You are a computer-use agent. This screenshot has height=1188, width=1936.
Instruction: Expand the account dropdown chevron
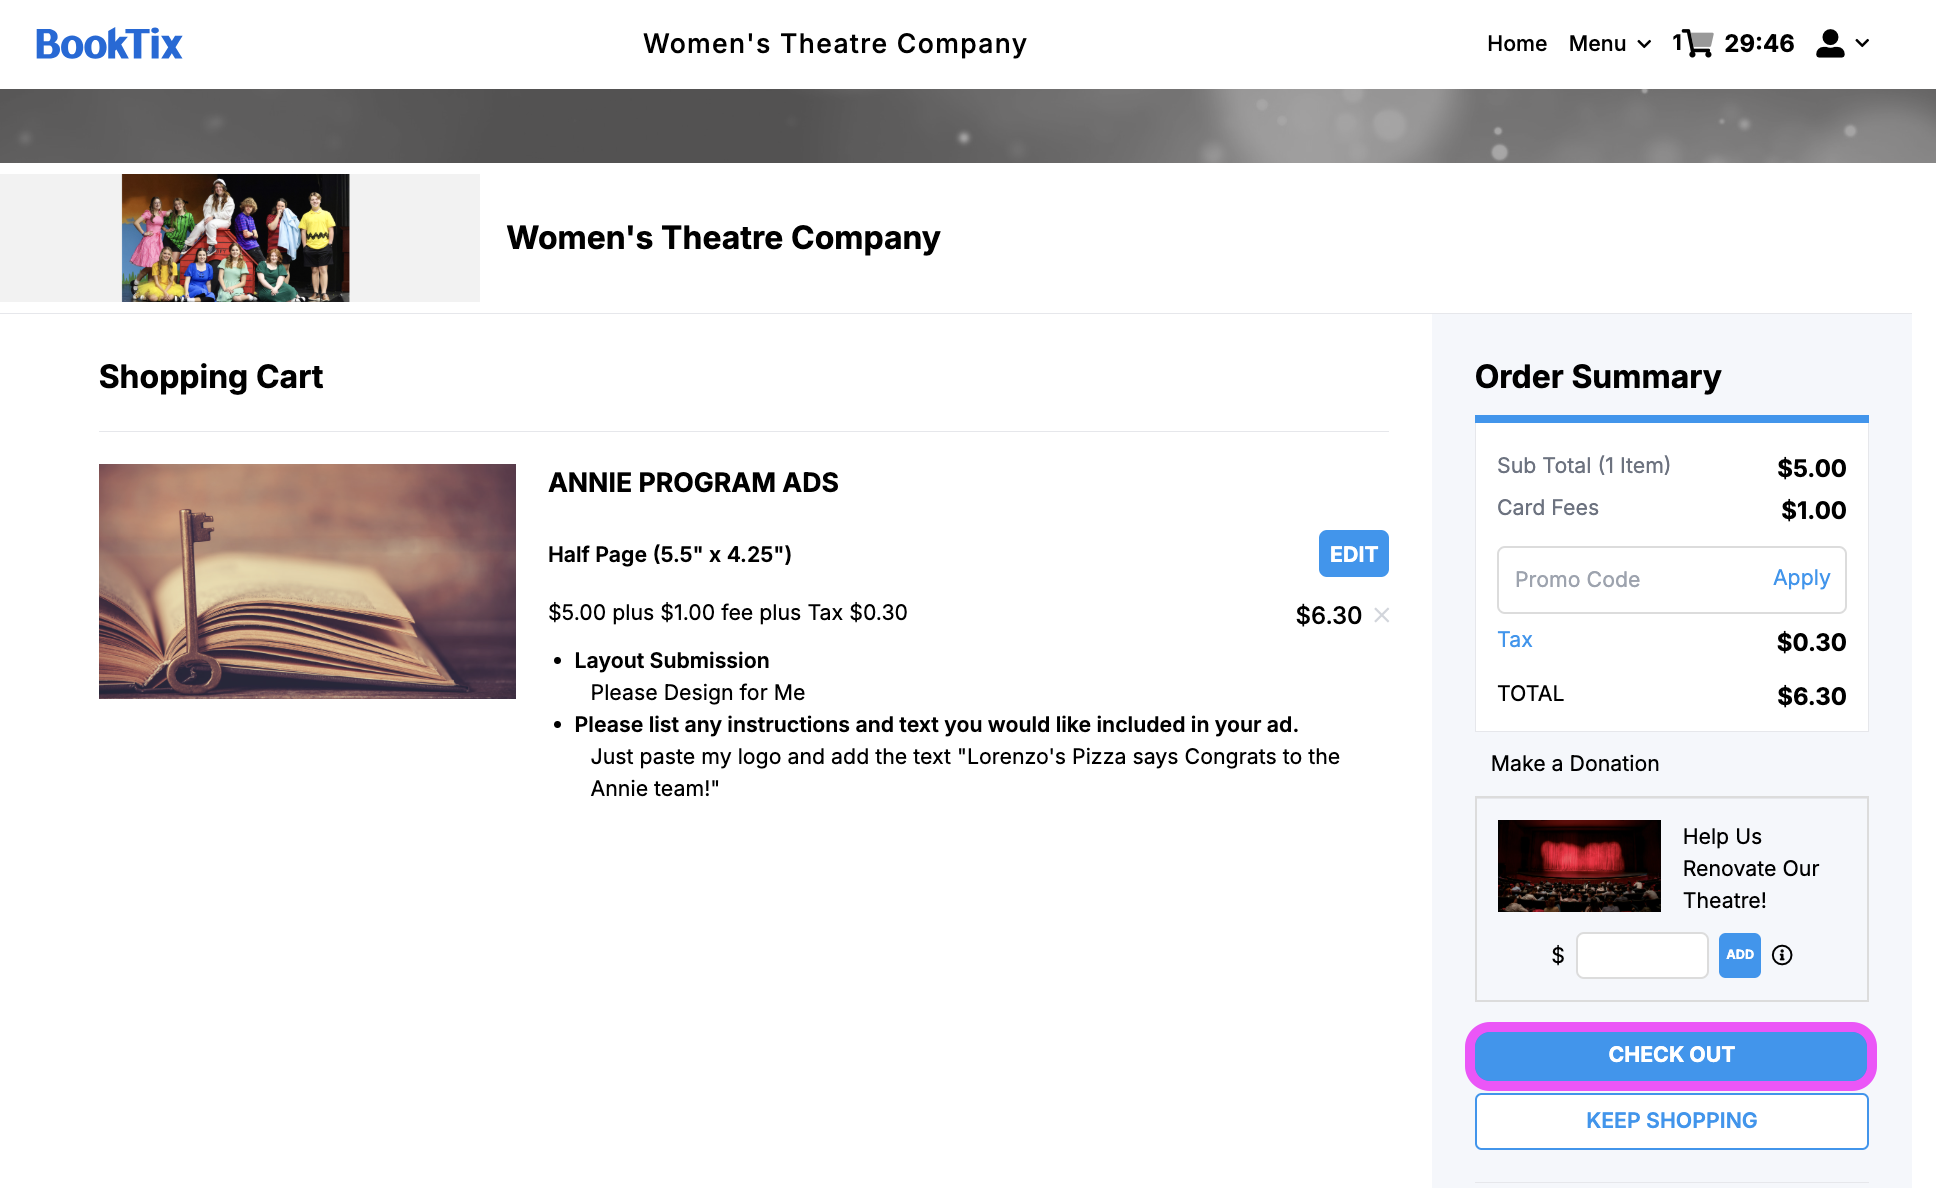click(x=1862, y=43)
